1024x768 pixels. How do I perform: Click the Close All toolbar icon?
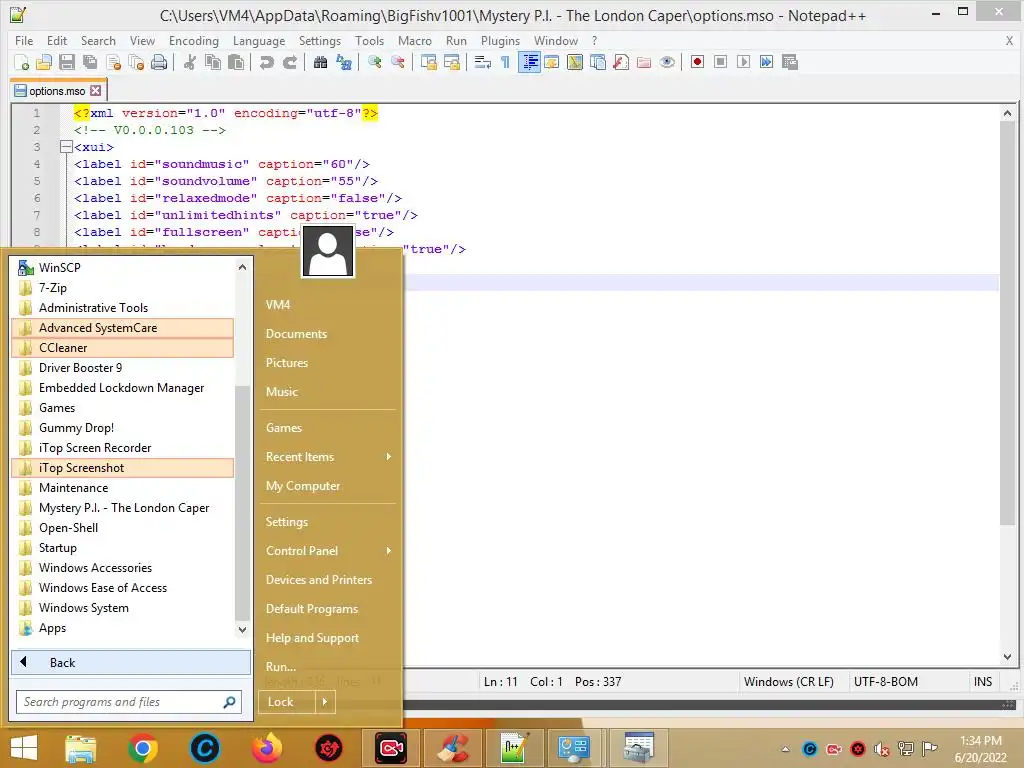[x=136, y=62]
